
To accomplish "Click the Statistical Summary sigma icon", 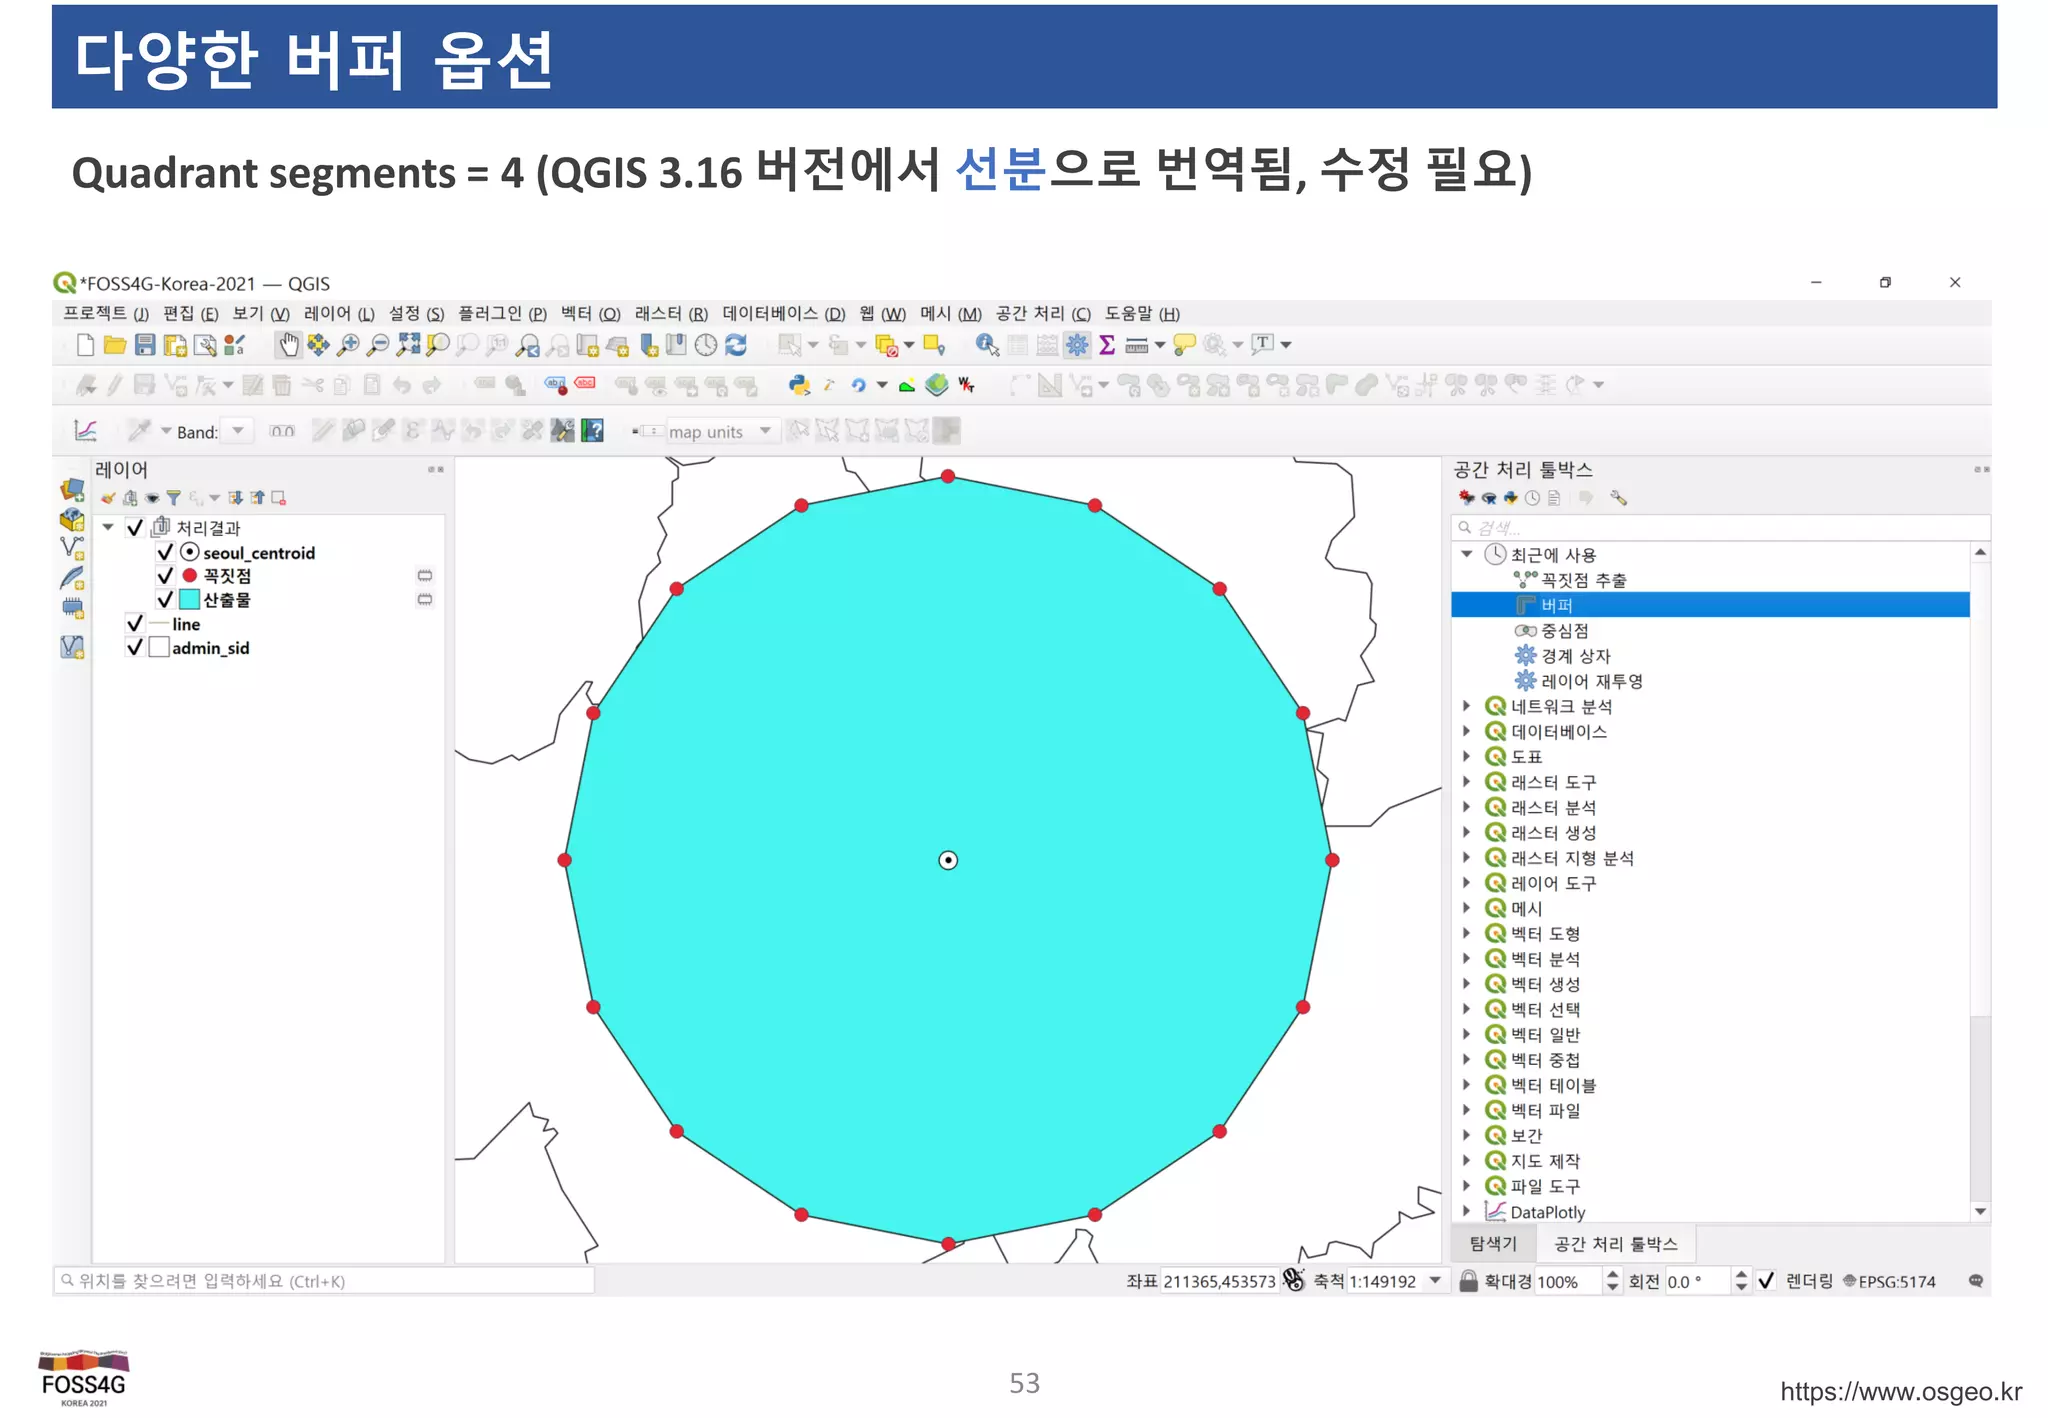I will pyautogui.click(x=1107, y=345).
